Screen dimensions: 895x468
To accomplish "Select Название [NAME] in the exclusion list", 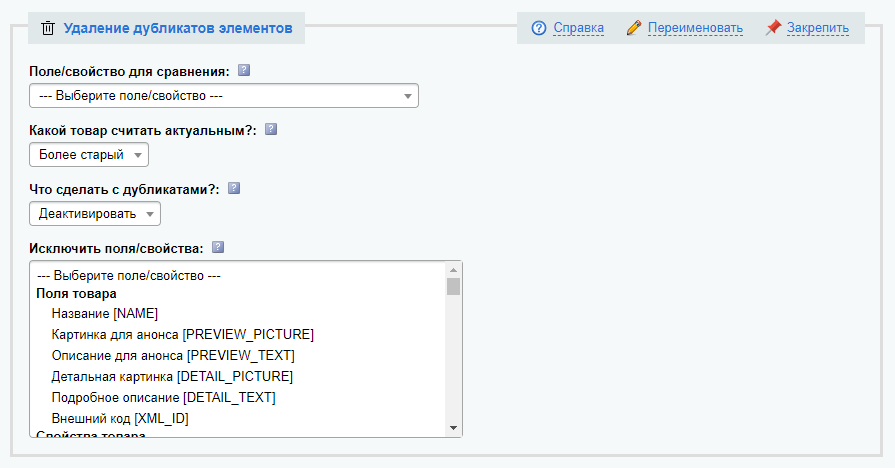I will (104, 313).
